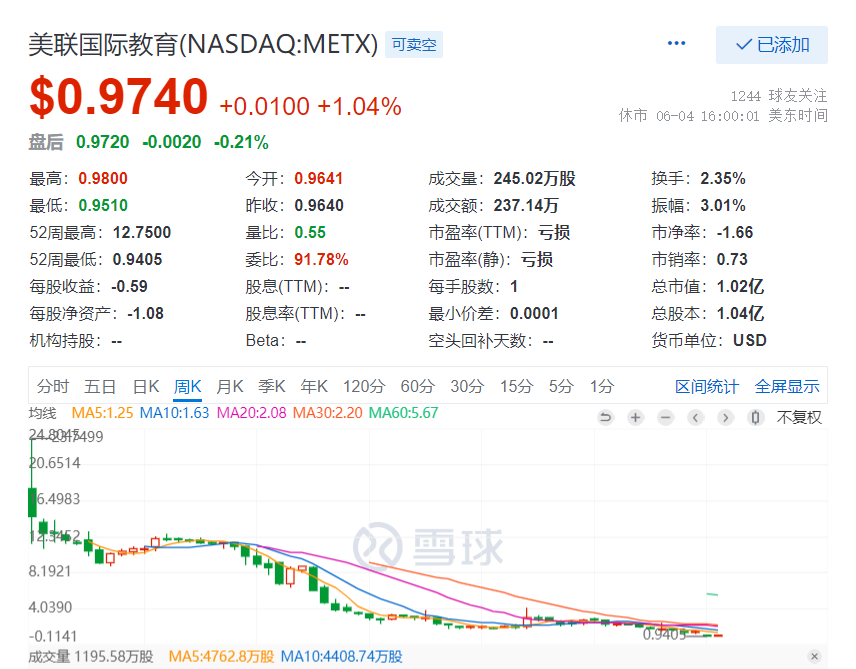Click the MA10:1.63 moving average label

[174, 413]
